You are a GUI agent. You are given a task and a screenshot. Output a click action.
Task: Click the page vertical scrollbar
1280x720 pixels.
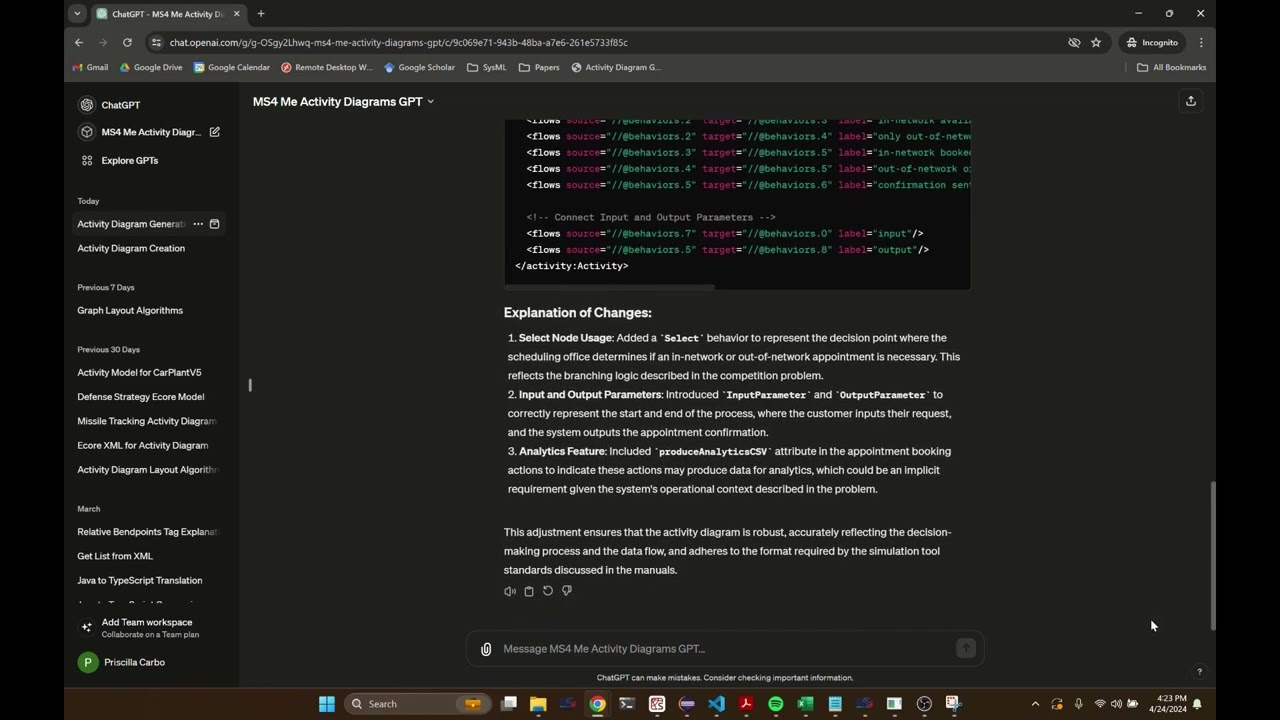click(1213, 556)
